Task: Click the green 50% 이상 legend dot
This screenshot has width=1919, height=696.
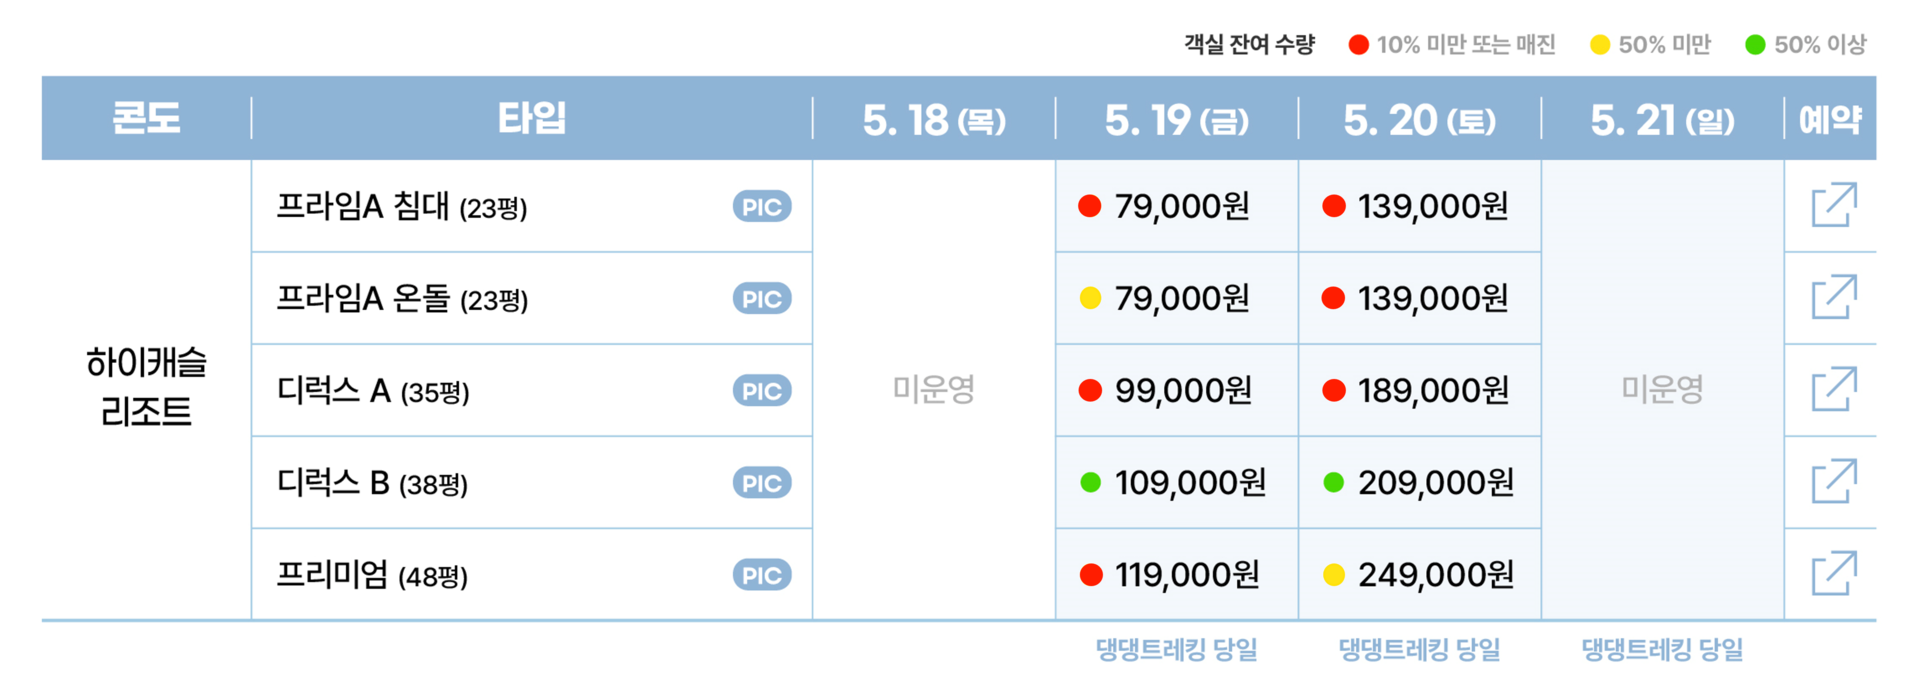Action: point(1755,45)
